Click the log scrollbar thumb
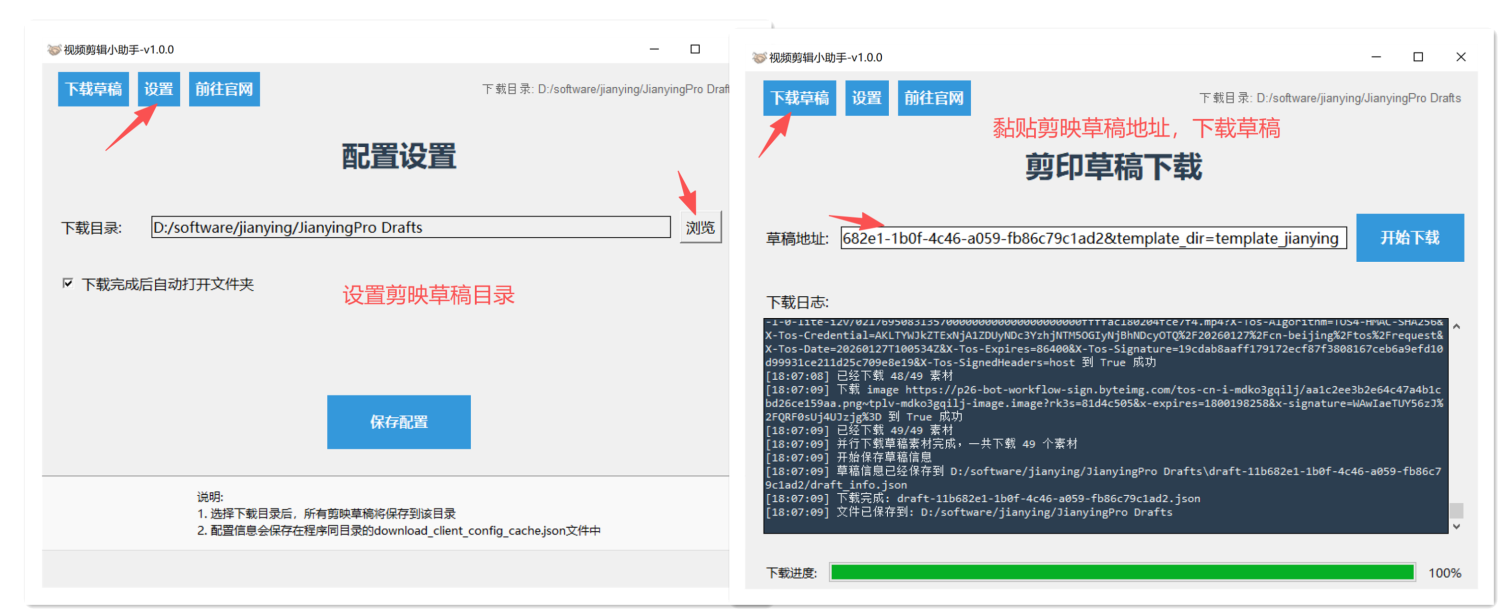The image size is (1500, 610). [1456, 509]
